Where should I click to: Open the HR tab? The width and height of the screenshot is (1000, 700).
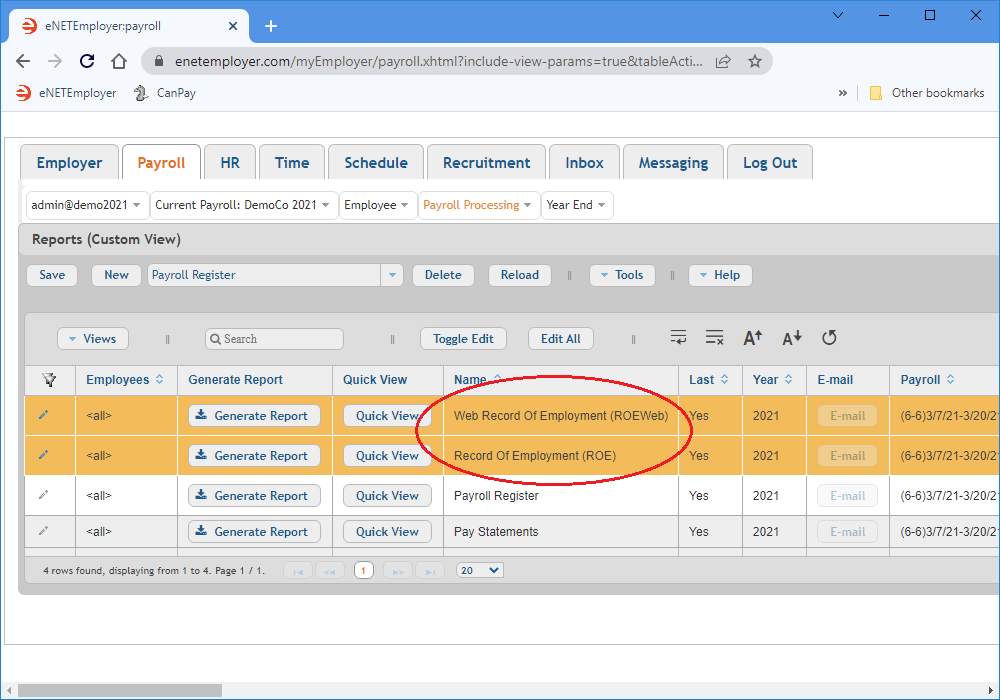[x=229, y=163]
